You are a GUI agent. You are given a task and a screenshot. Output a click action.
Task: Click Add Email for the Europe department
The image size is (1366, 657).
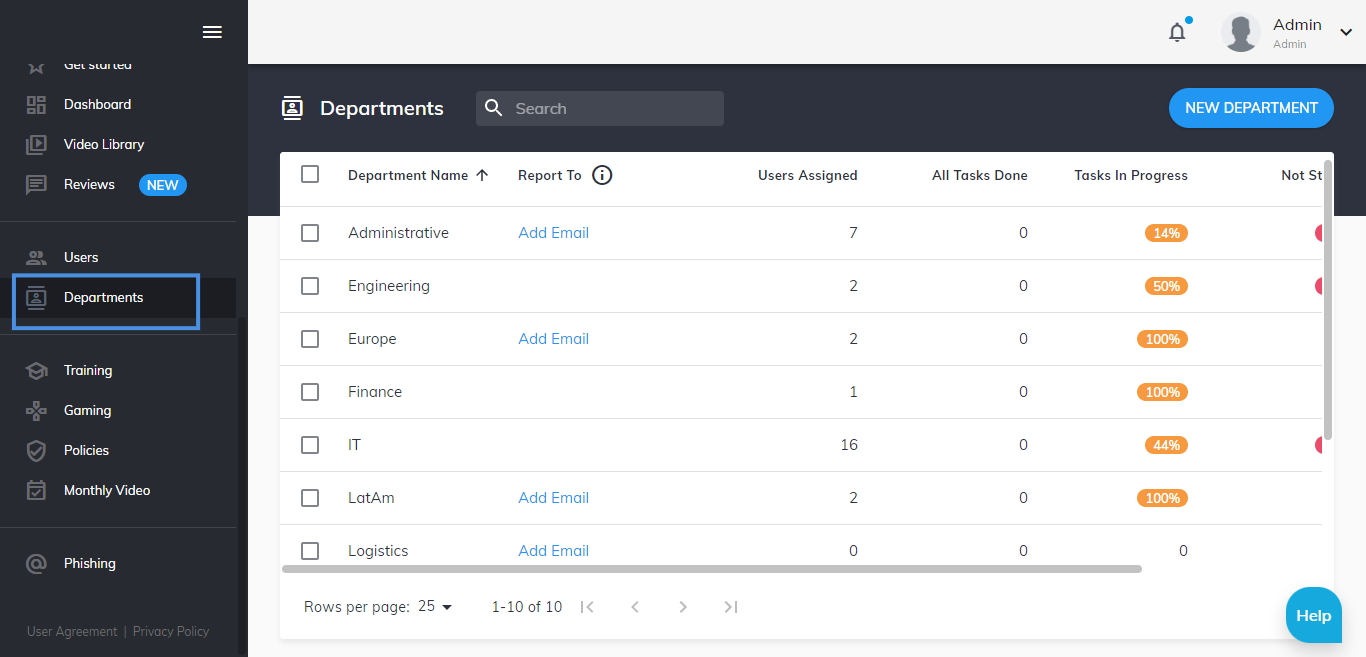click(x=553, y=338)
